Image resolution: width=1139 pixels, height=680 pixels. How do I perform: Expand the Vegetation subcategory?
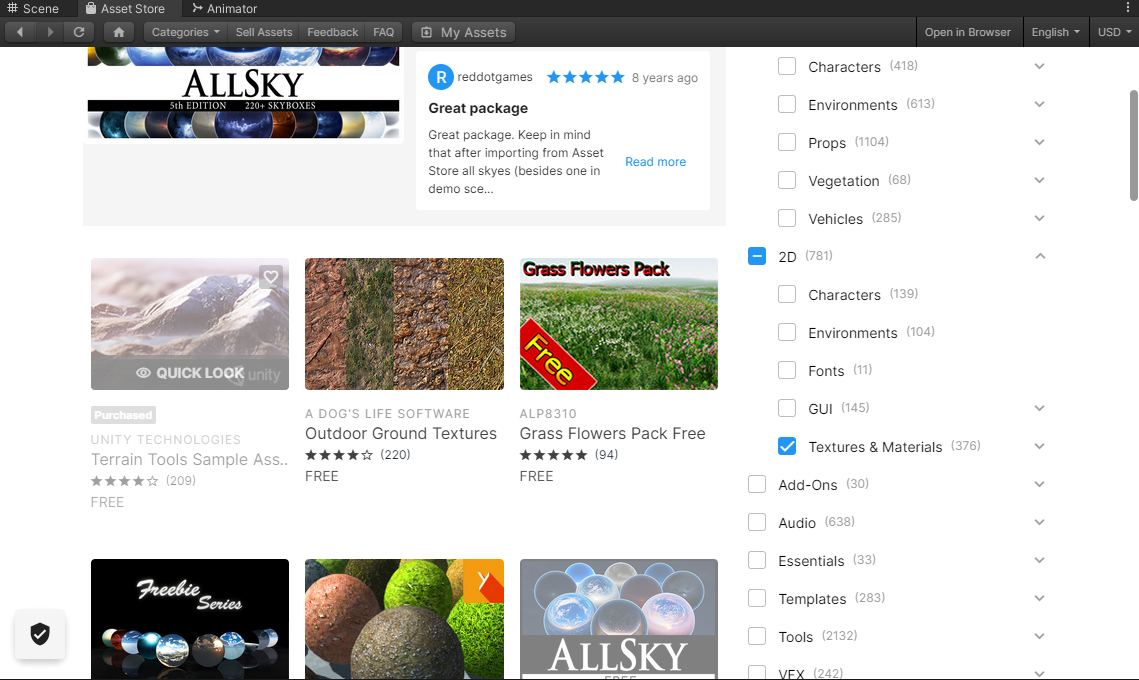[1039, 180]
